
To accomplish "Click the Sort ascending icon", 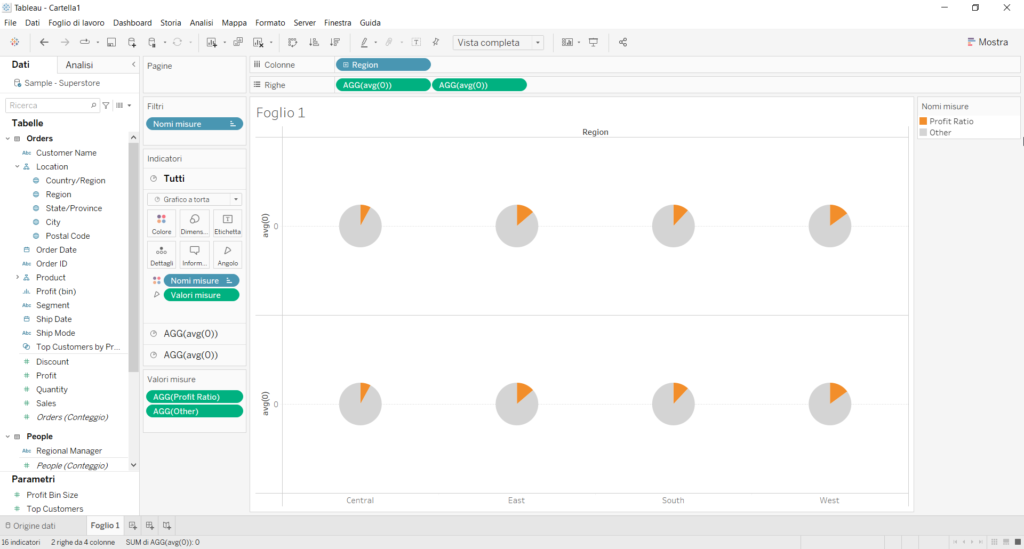I will pos(314,42).
